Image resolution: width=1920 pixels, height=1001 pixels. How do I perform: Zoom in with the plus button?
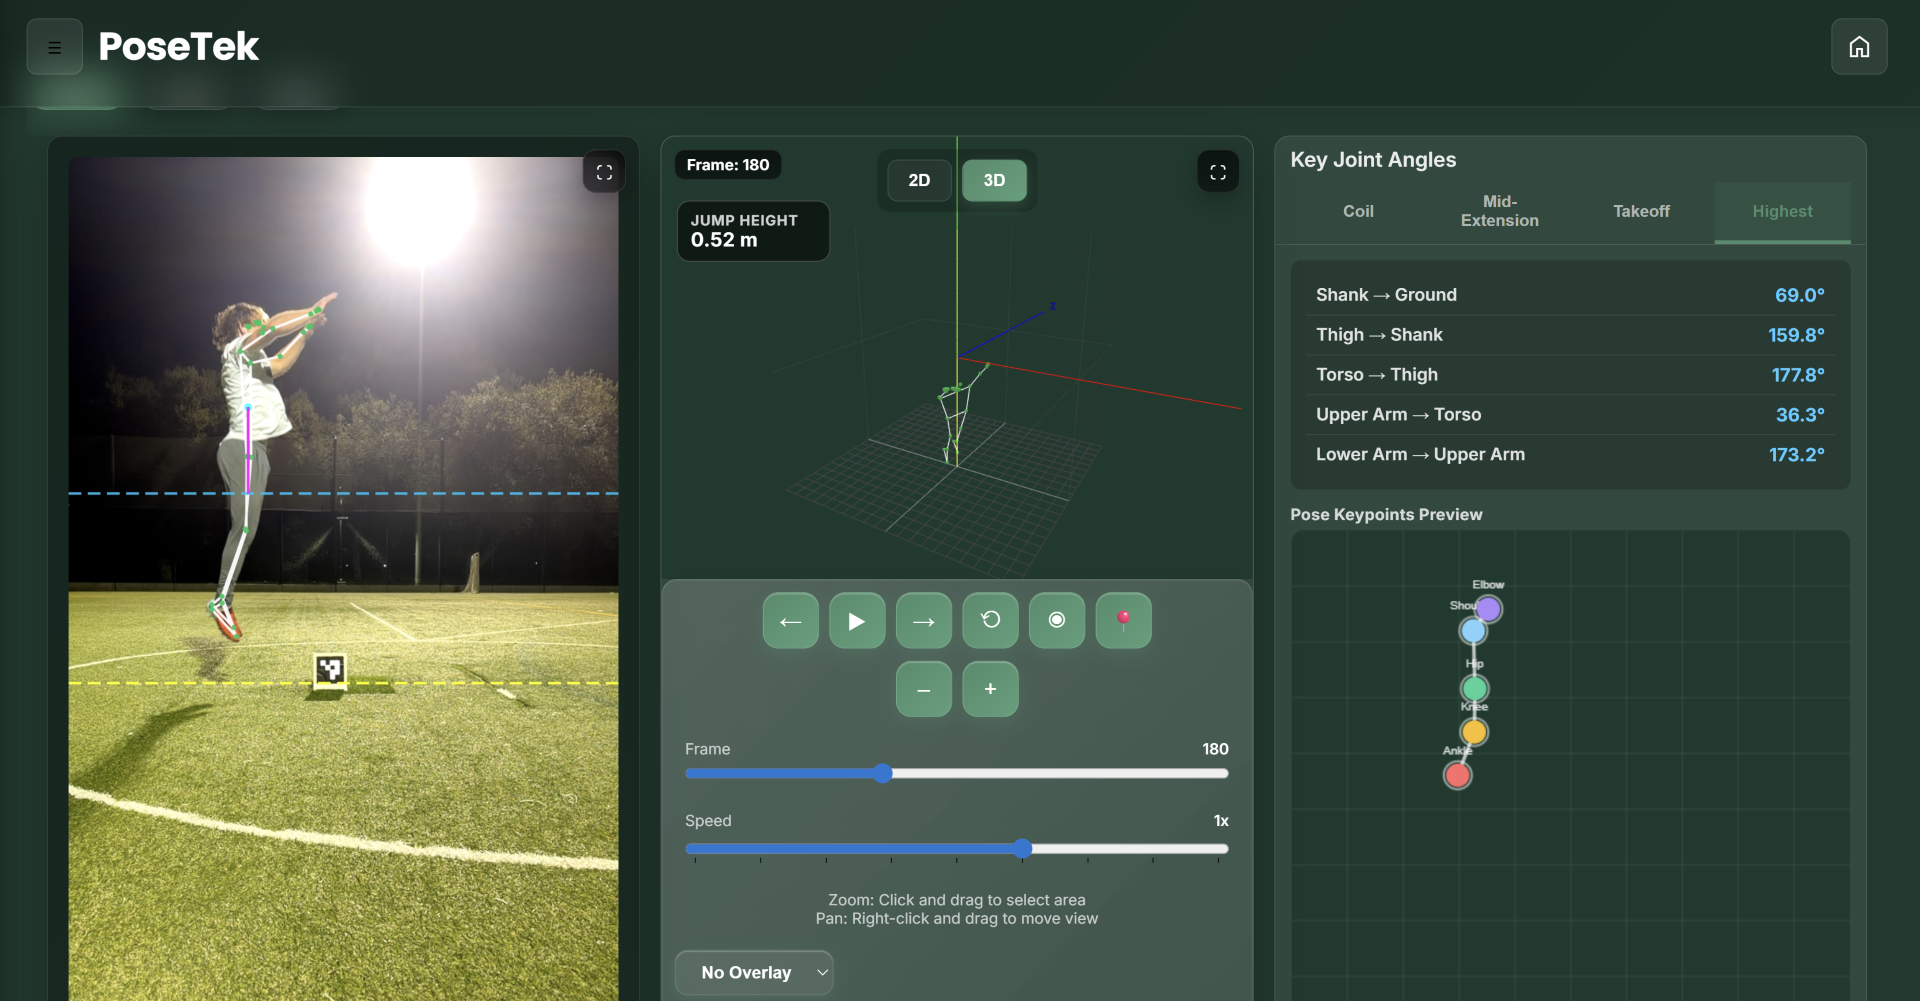click(x=990, y=689)
